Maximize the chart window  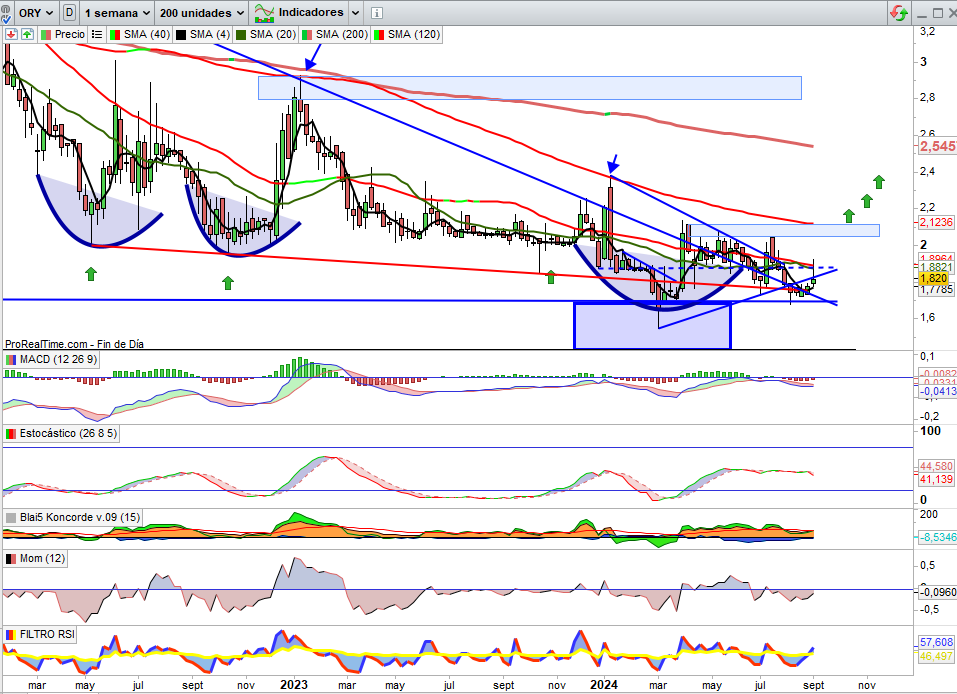938,13
